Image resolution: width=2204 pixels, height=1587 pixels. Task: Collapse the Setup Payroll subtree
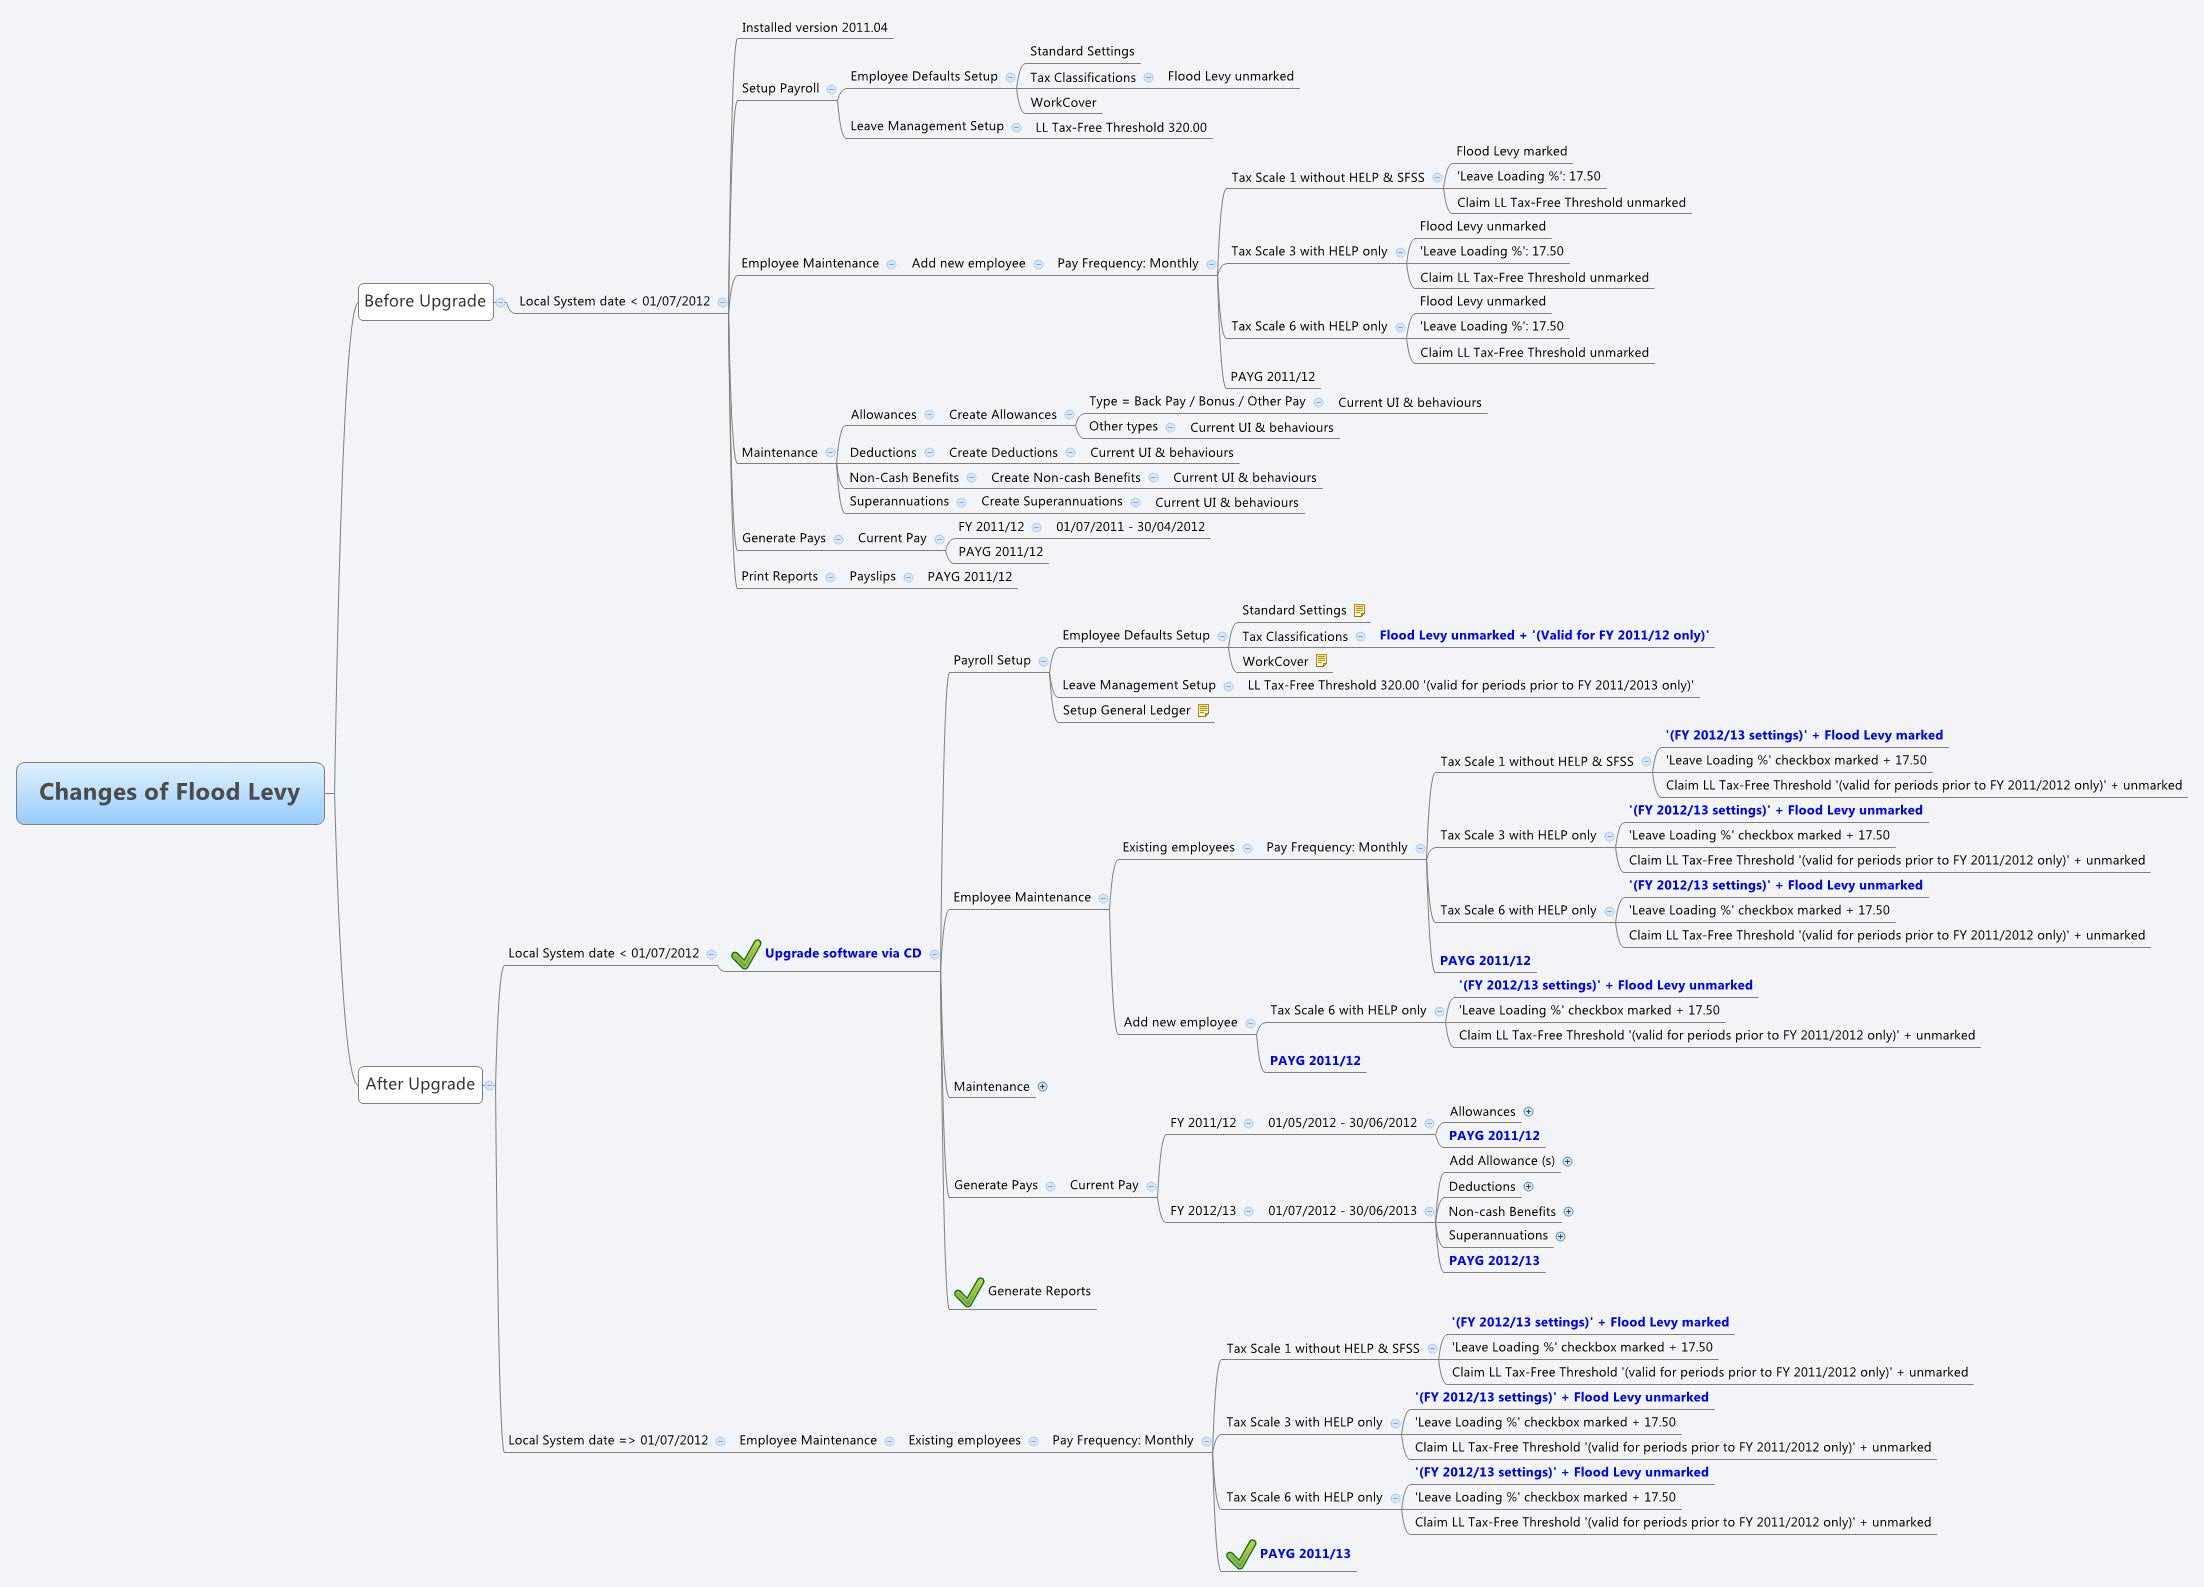[x=831, y=89]
